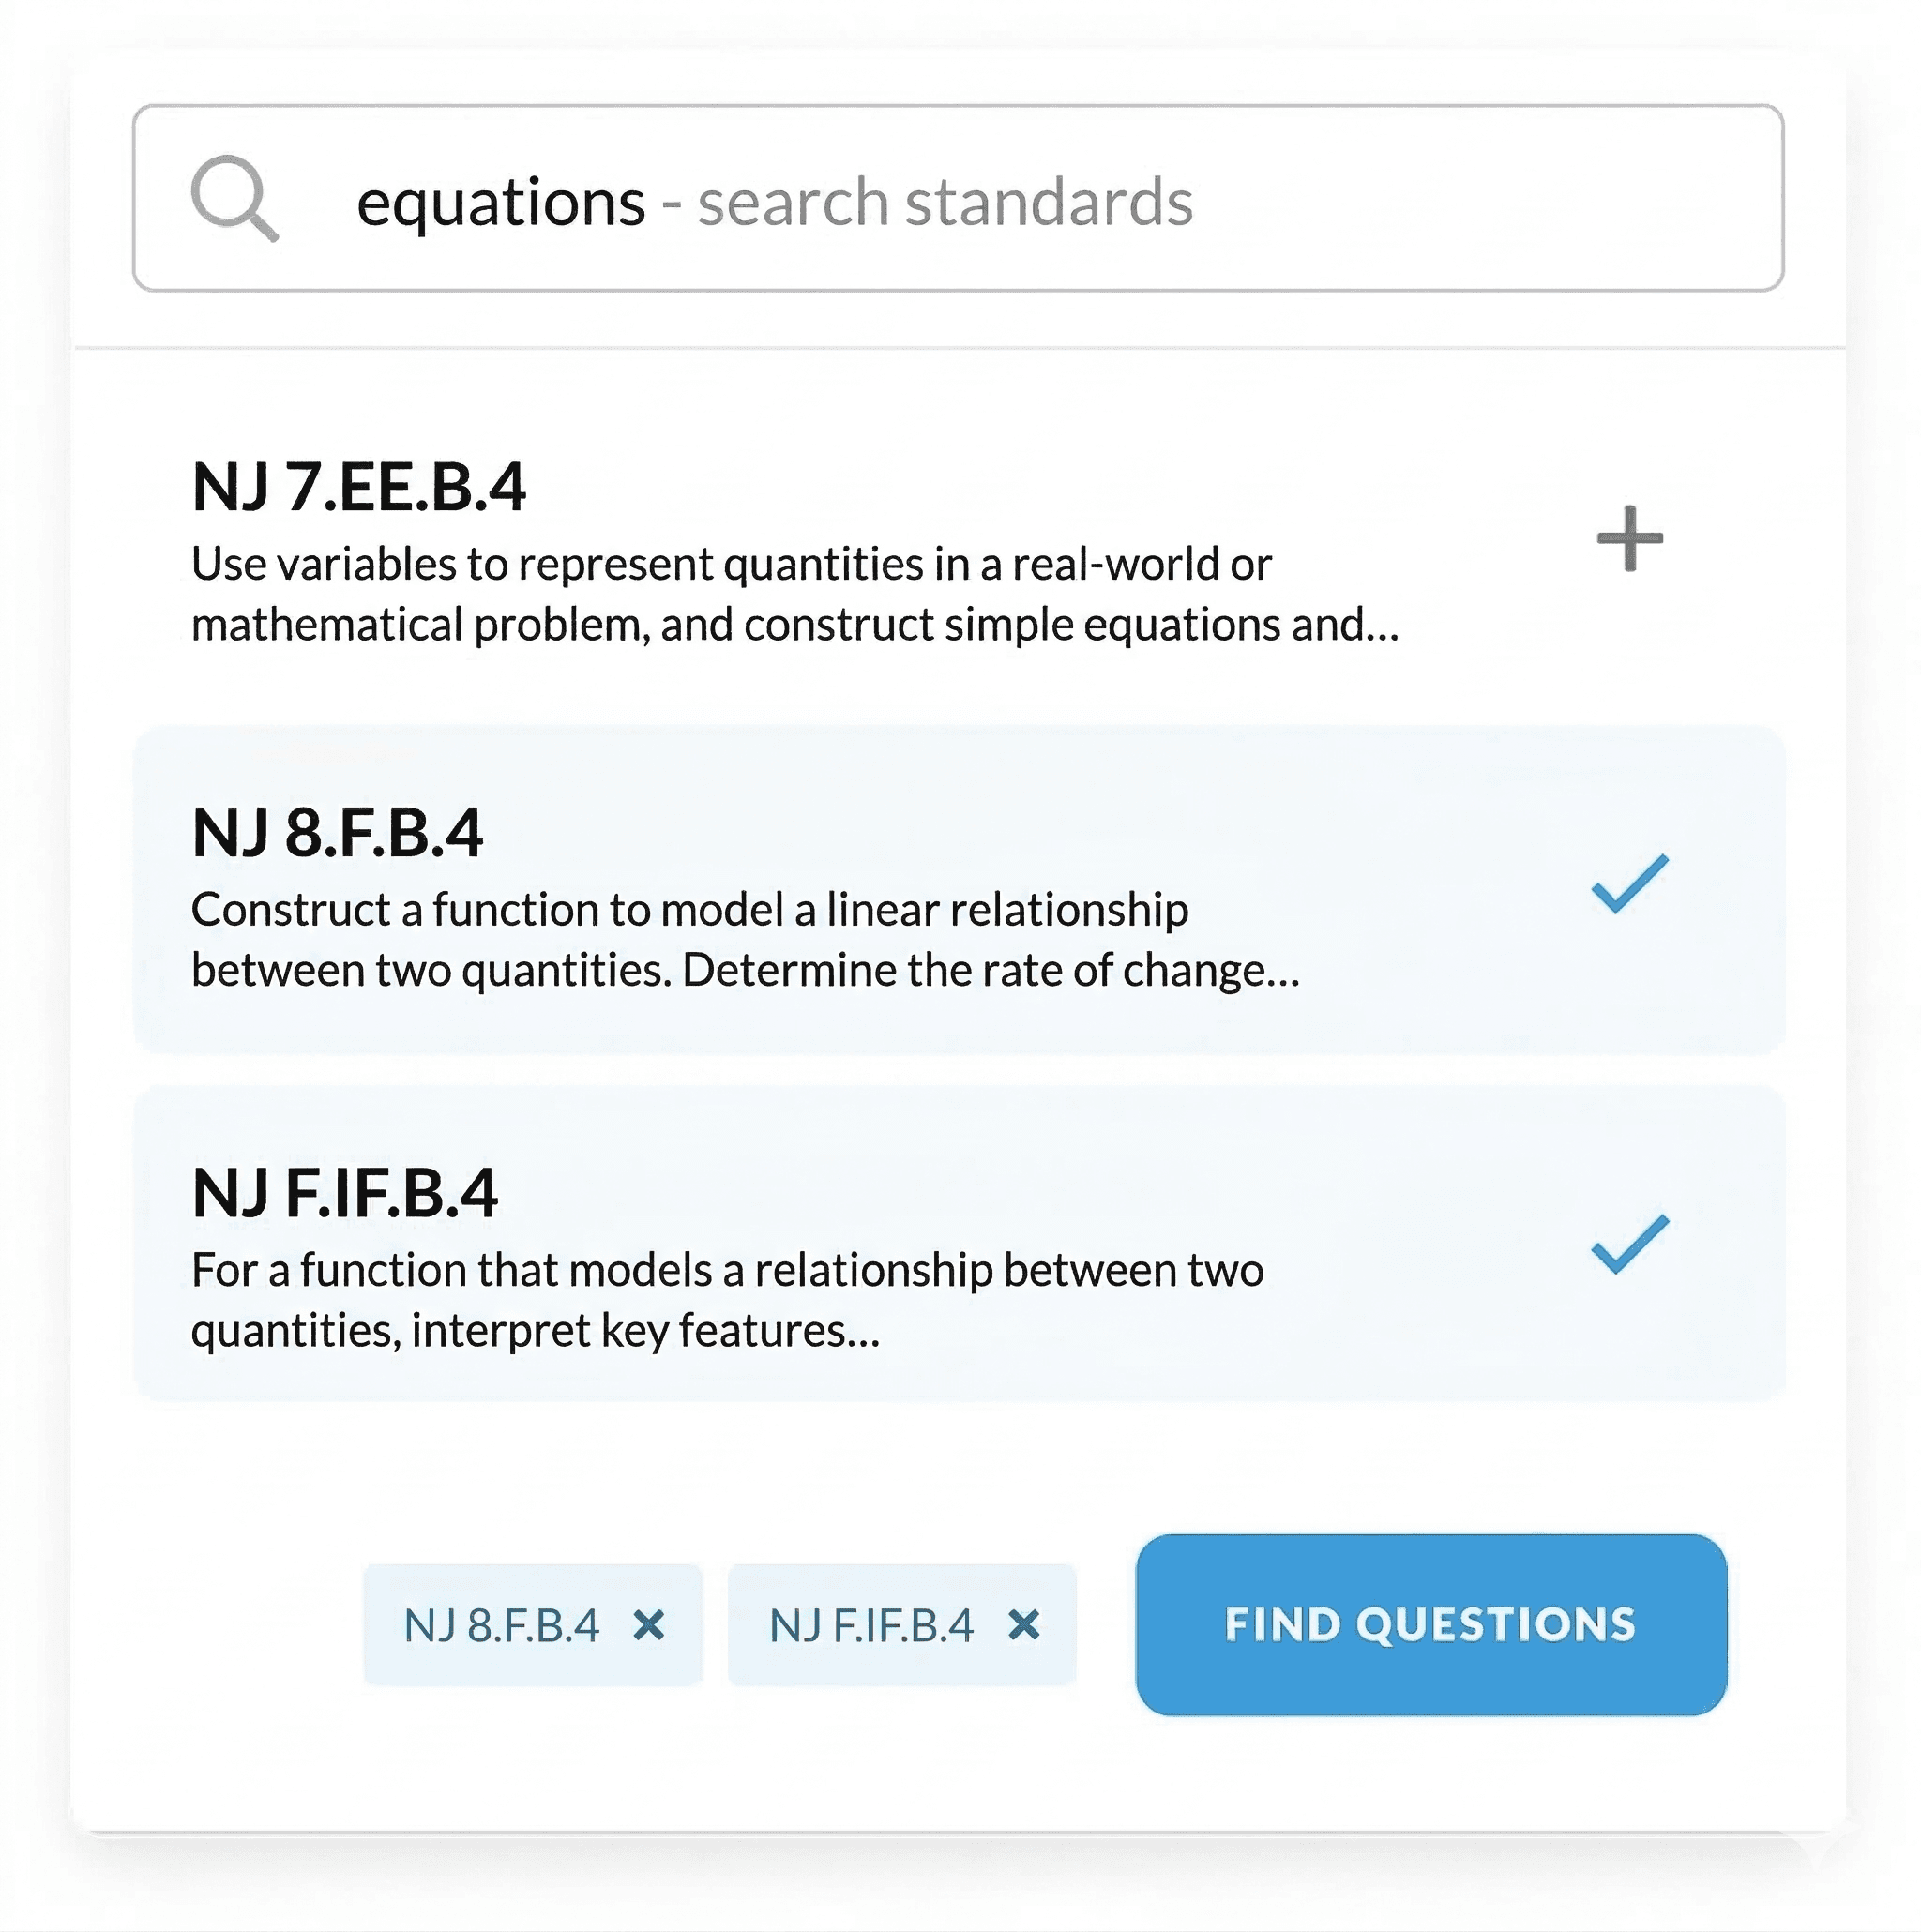Select the NJ 7.EE.B.4 heading
1921x1932 pixels.
[358, 488]
